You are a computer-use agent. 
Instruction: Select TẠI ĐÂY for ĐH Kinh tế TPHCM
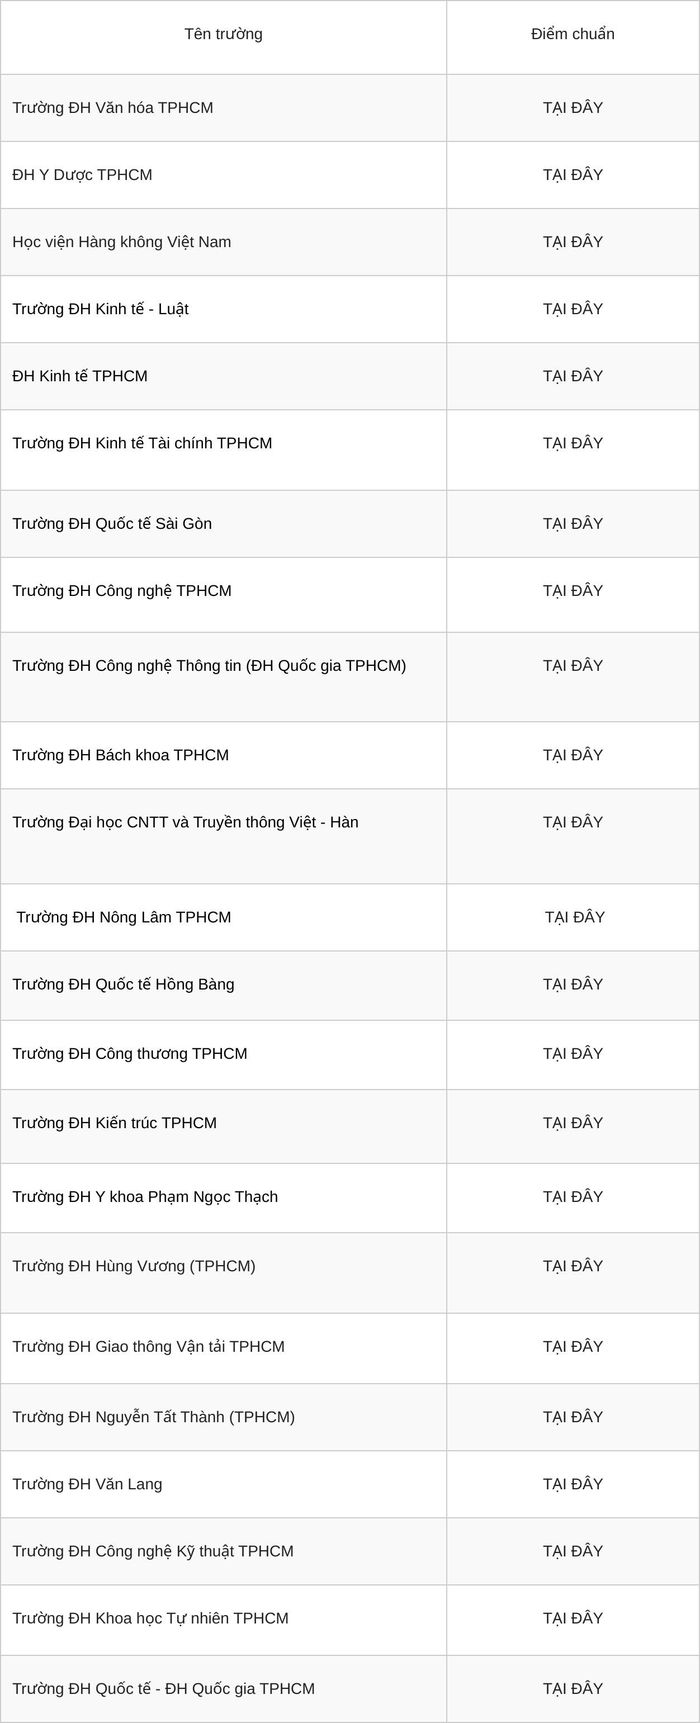[573, 376]
